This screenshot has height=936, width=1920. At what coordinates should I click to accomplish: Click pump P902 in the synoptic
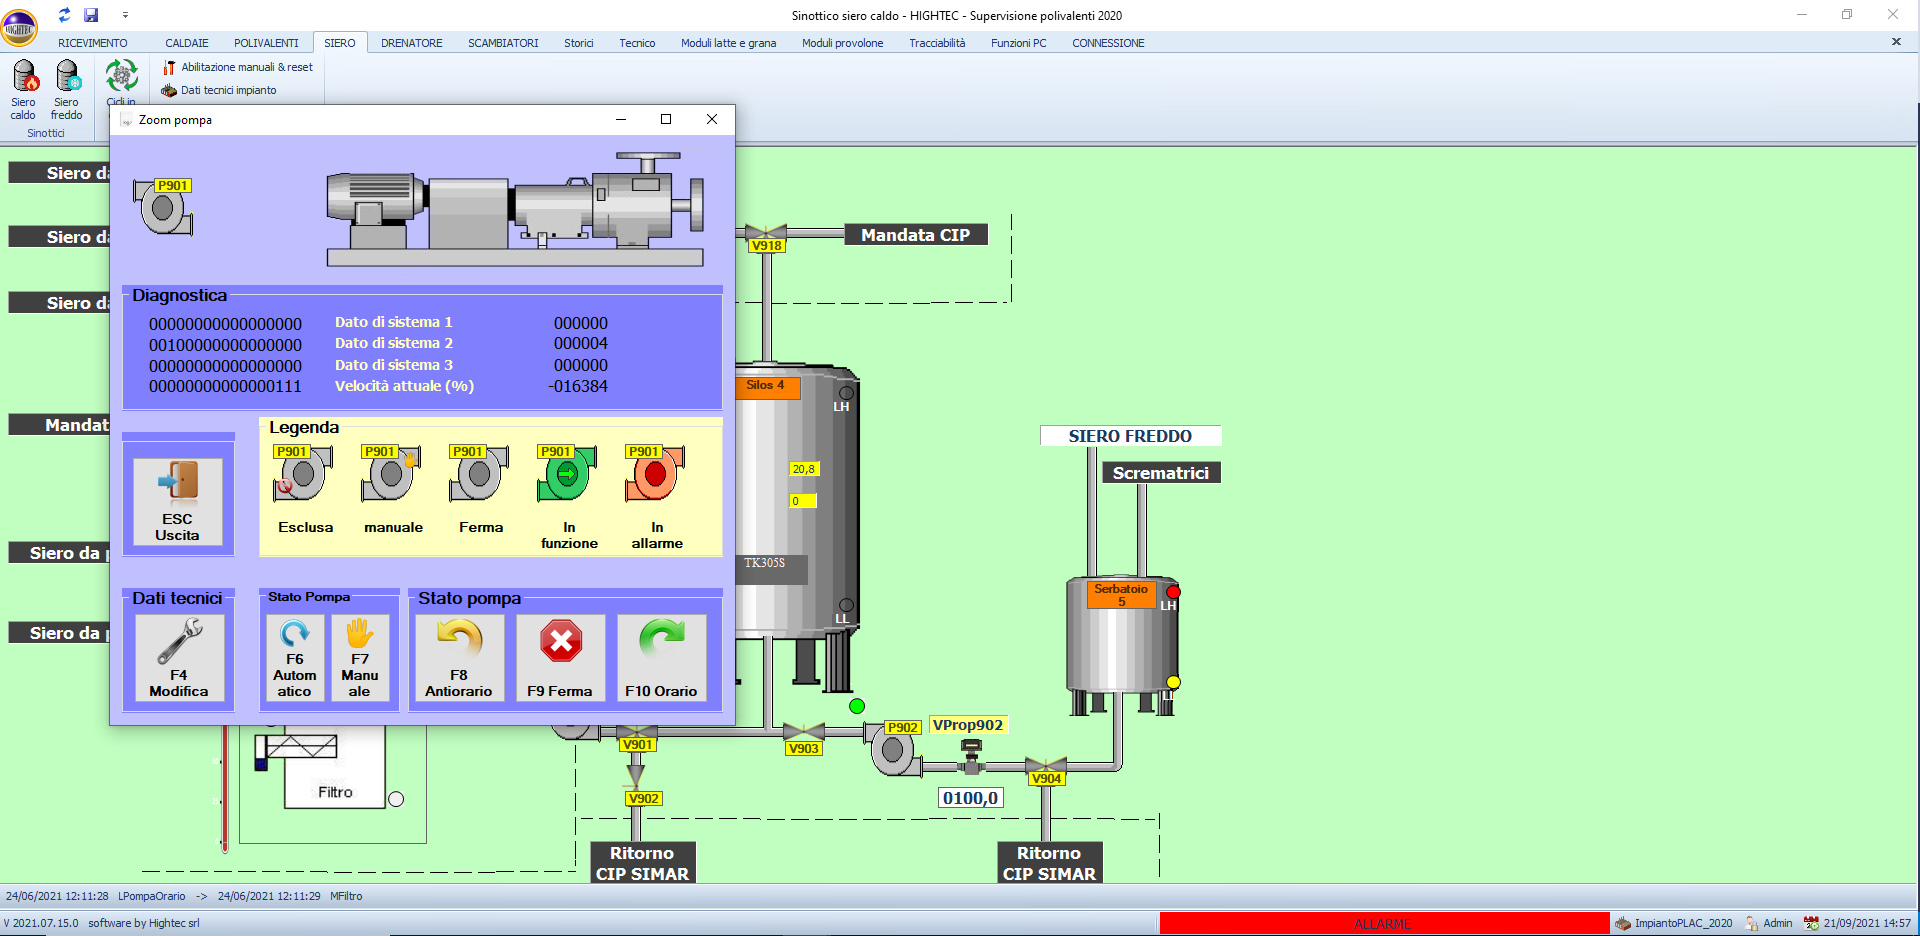894,749
